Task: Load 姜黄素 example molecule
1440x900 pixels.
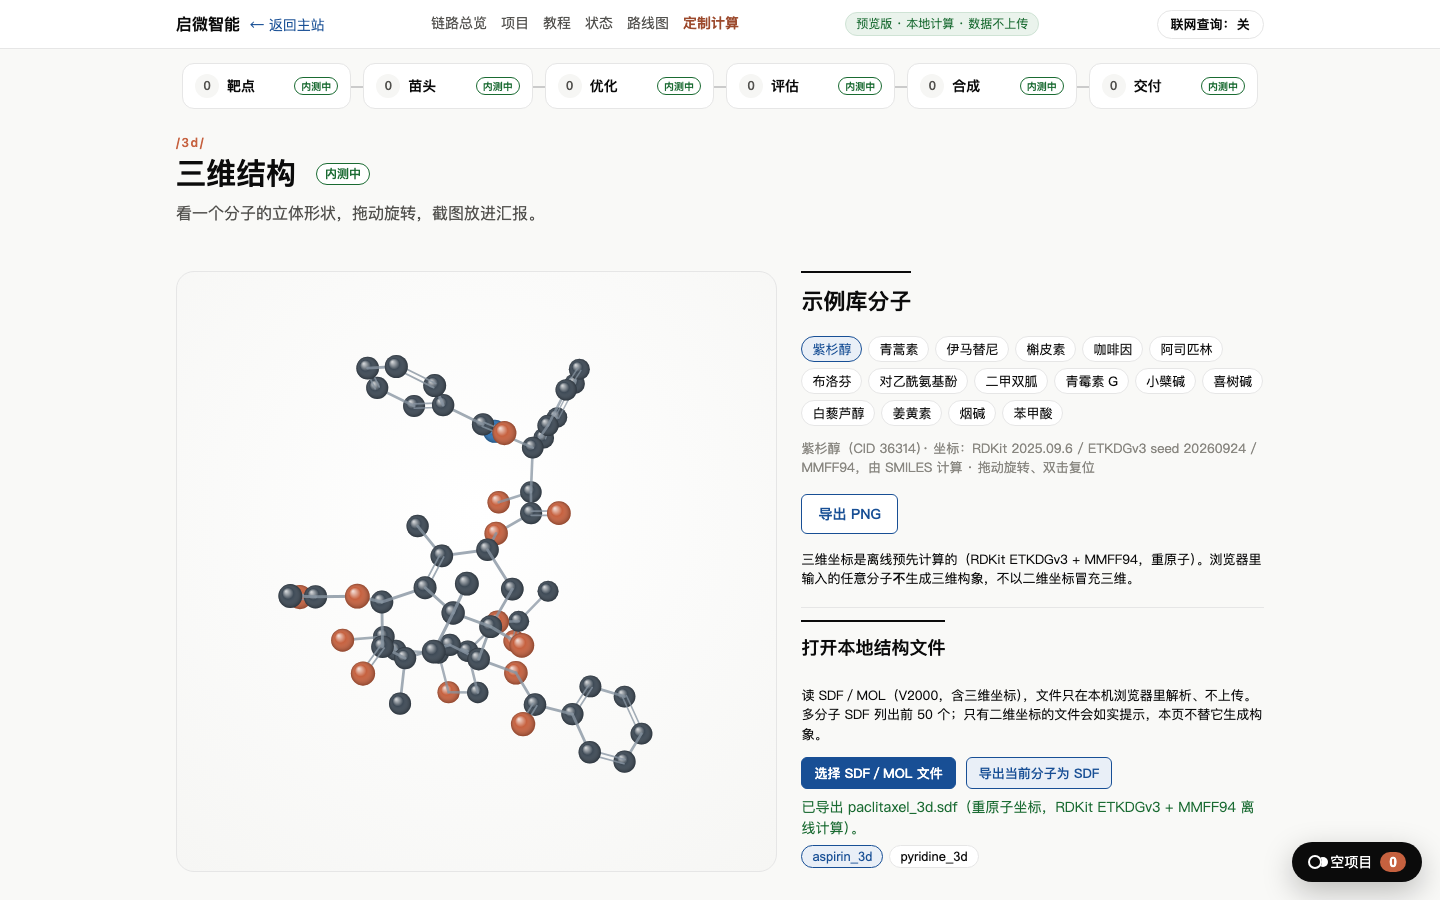Action: tap(912, 413)
